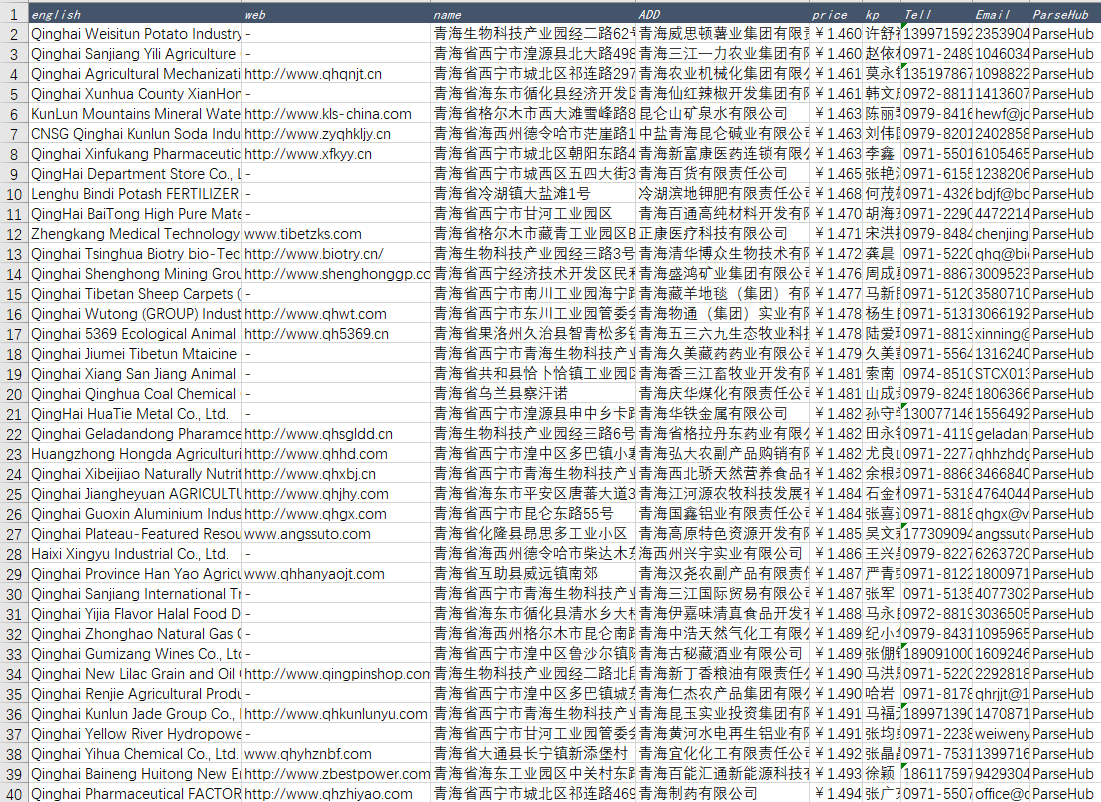Select row 20 via its row number
The width and height of the screenshot is (1101, 802).
click(14, 394)
